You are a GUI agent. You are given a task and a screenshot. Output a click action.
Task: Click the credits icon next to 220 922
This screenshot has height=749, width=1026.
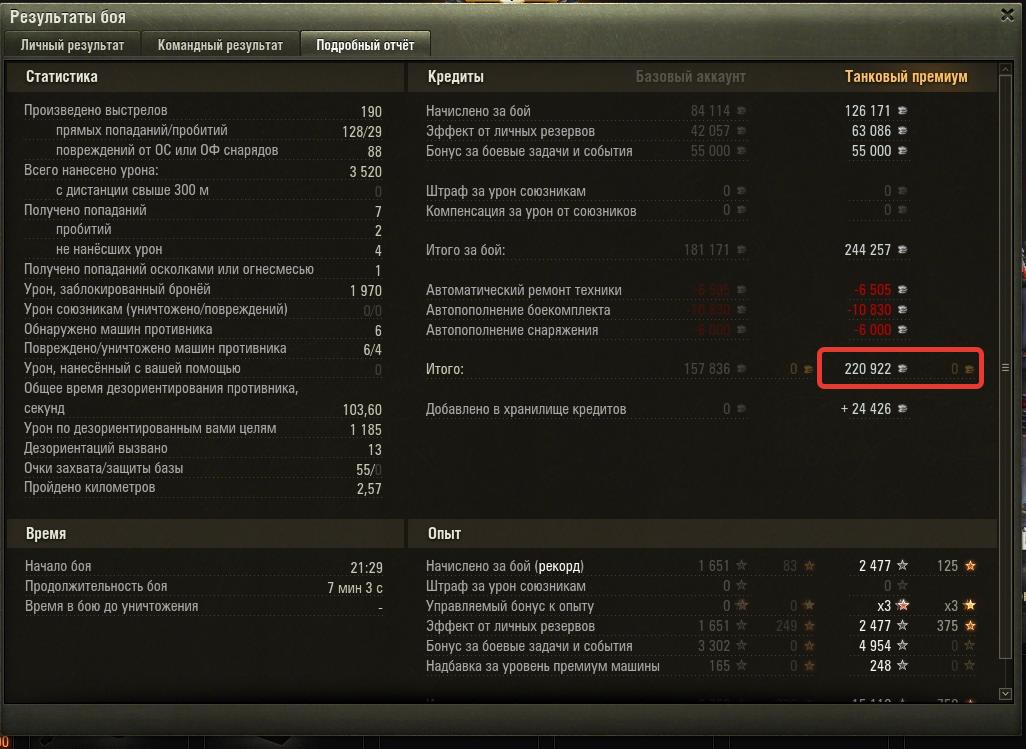[902, 368]
